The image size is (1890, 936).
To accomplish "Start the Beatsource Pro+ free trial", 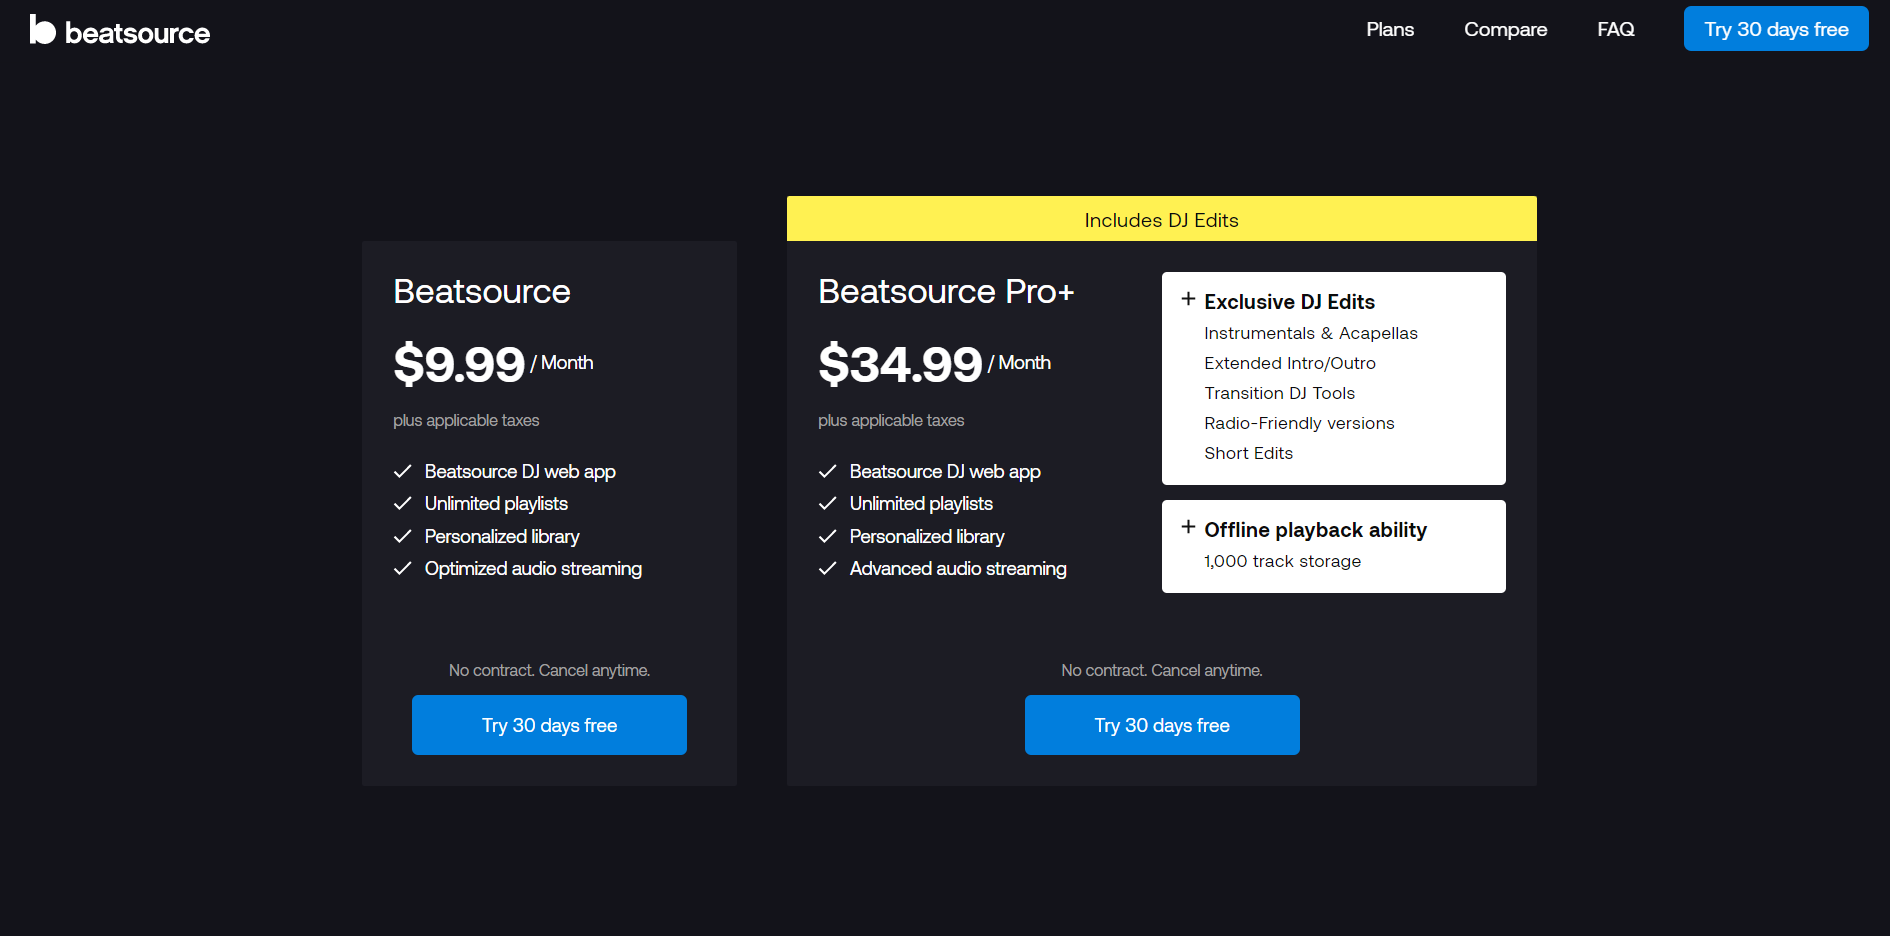I will (x=1162, y=725).
